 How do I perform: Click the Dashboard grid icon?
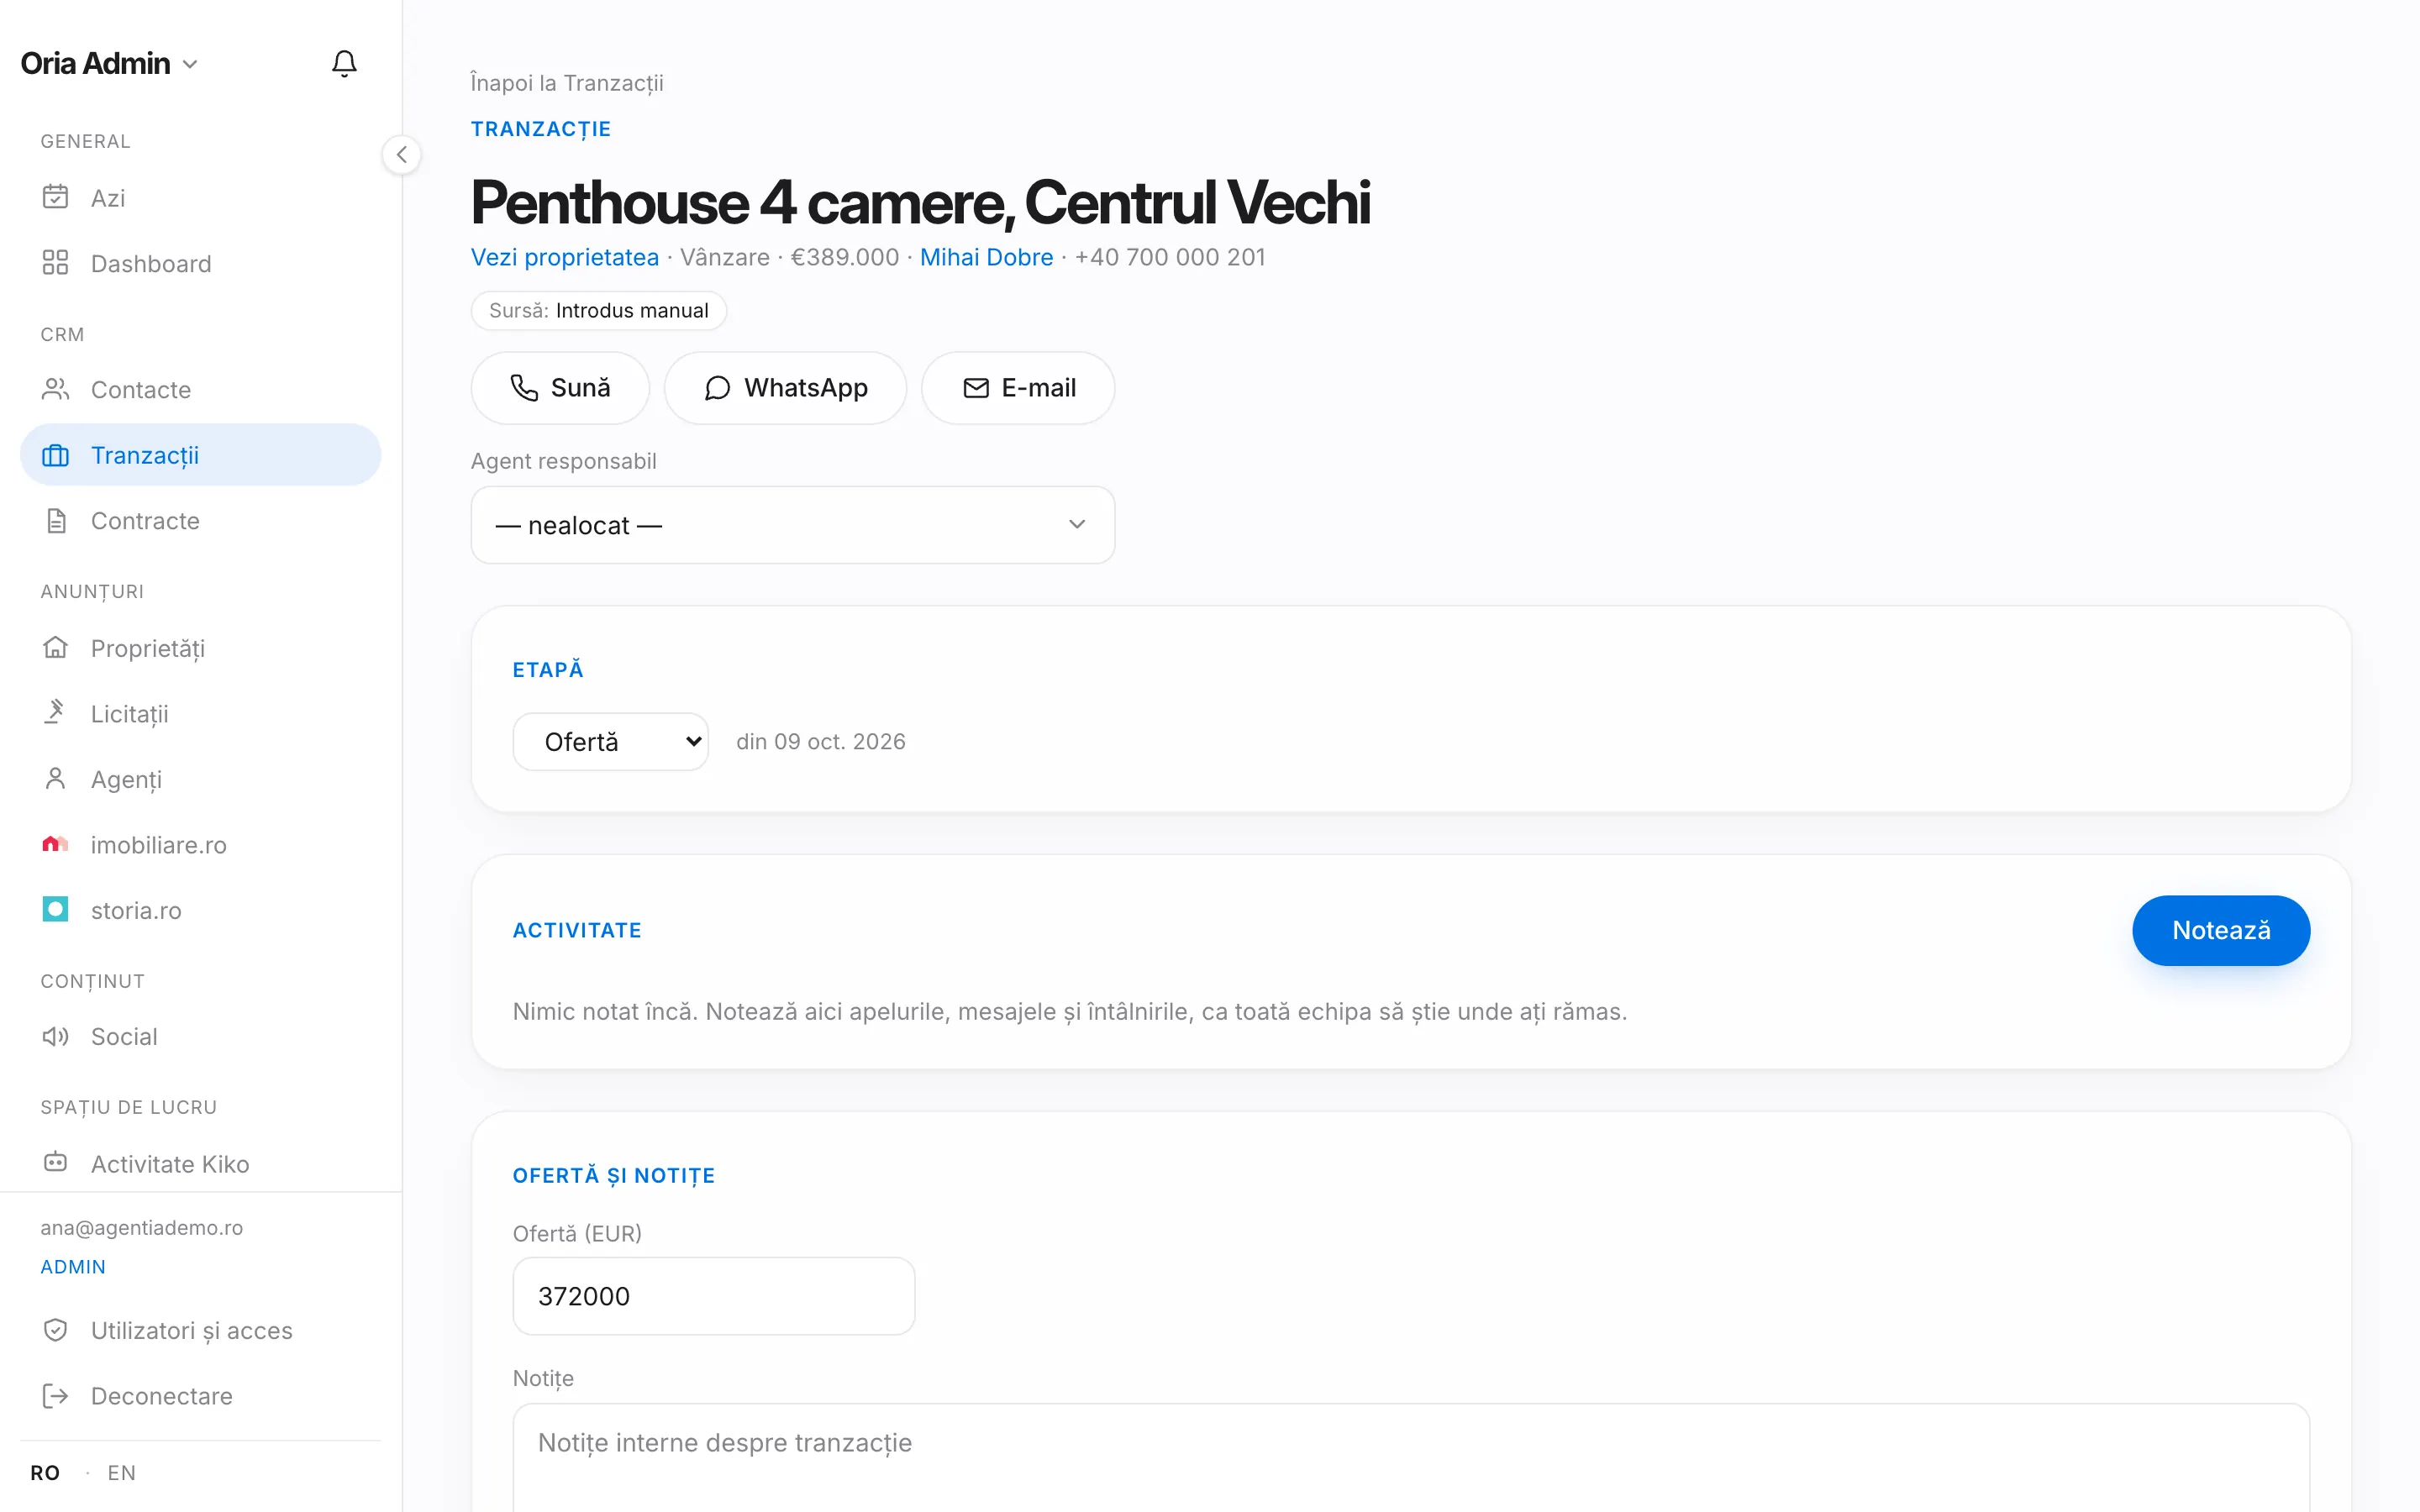[x=55, y=263]
